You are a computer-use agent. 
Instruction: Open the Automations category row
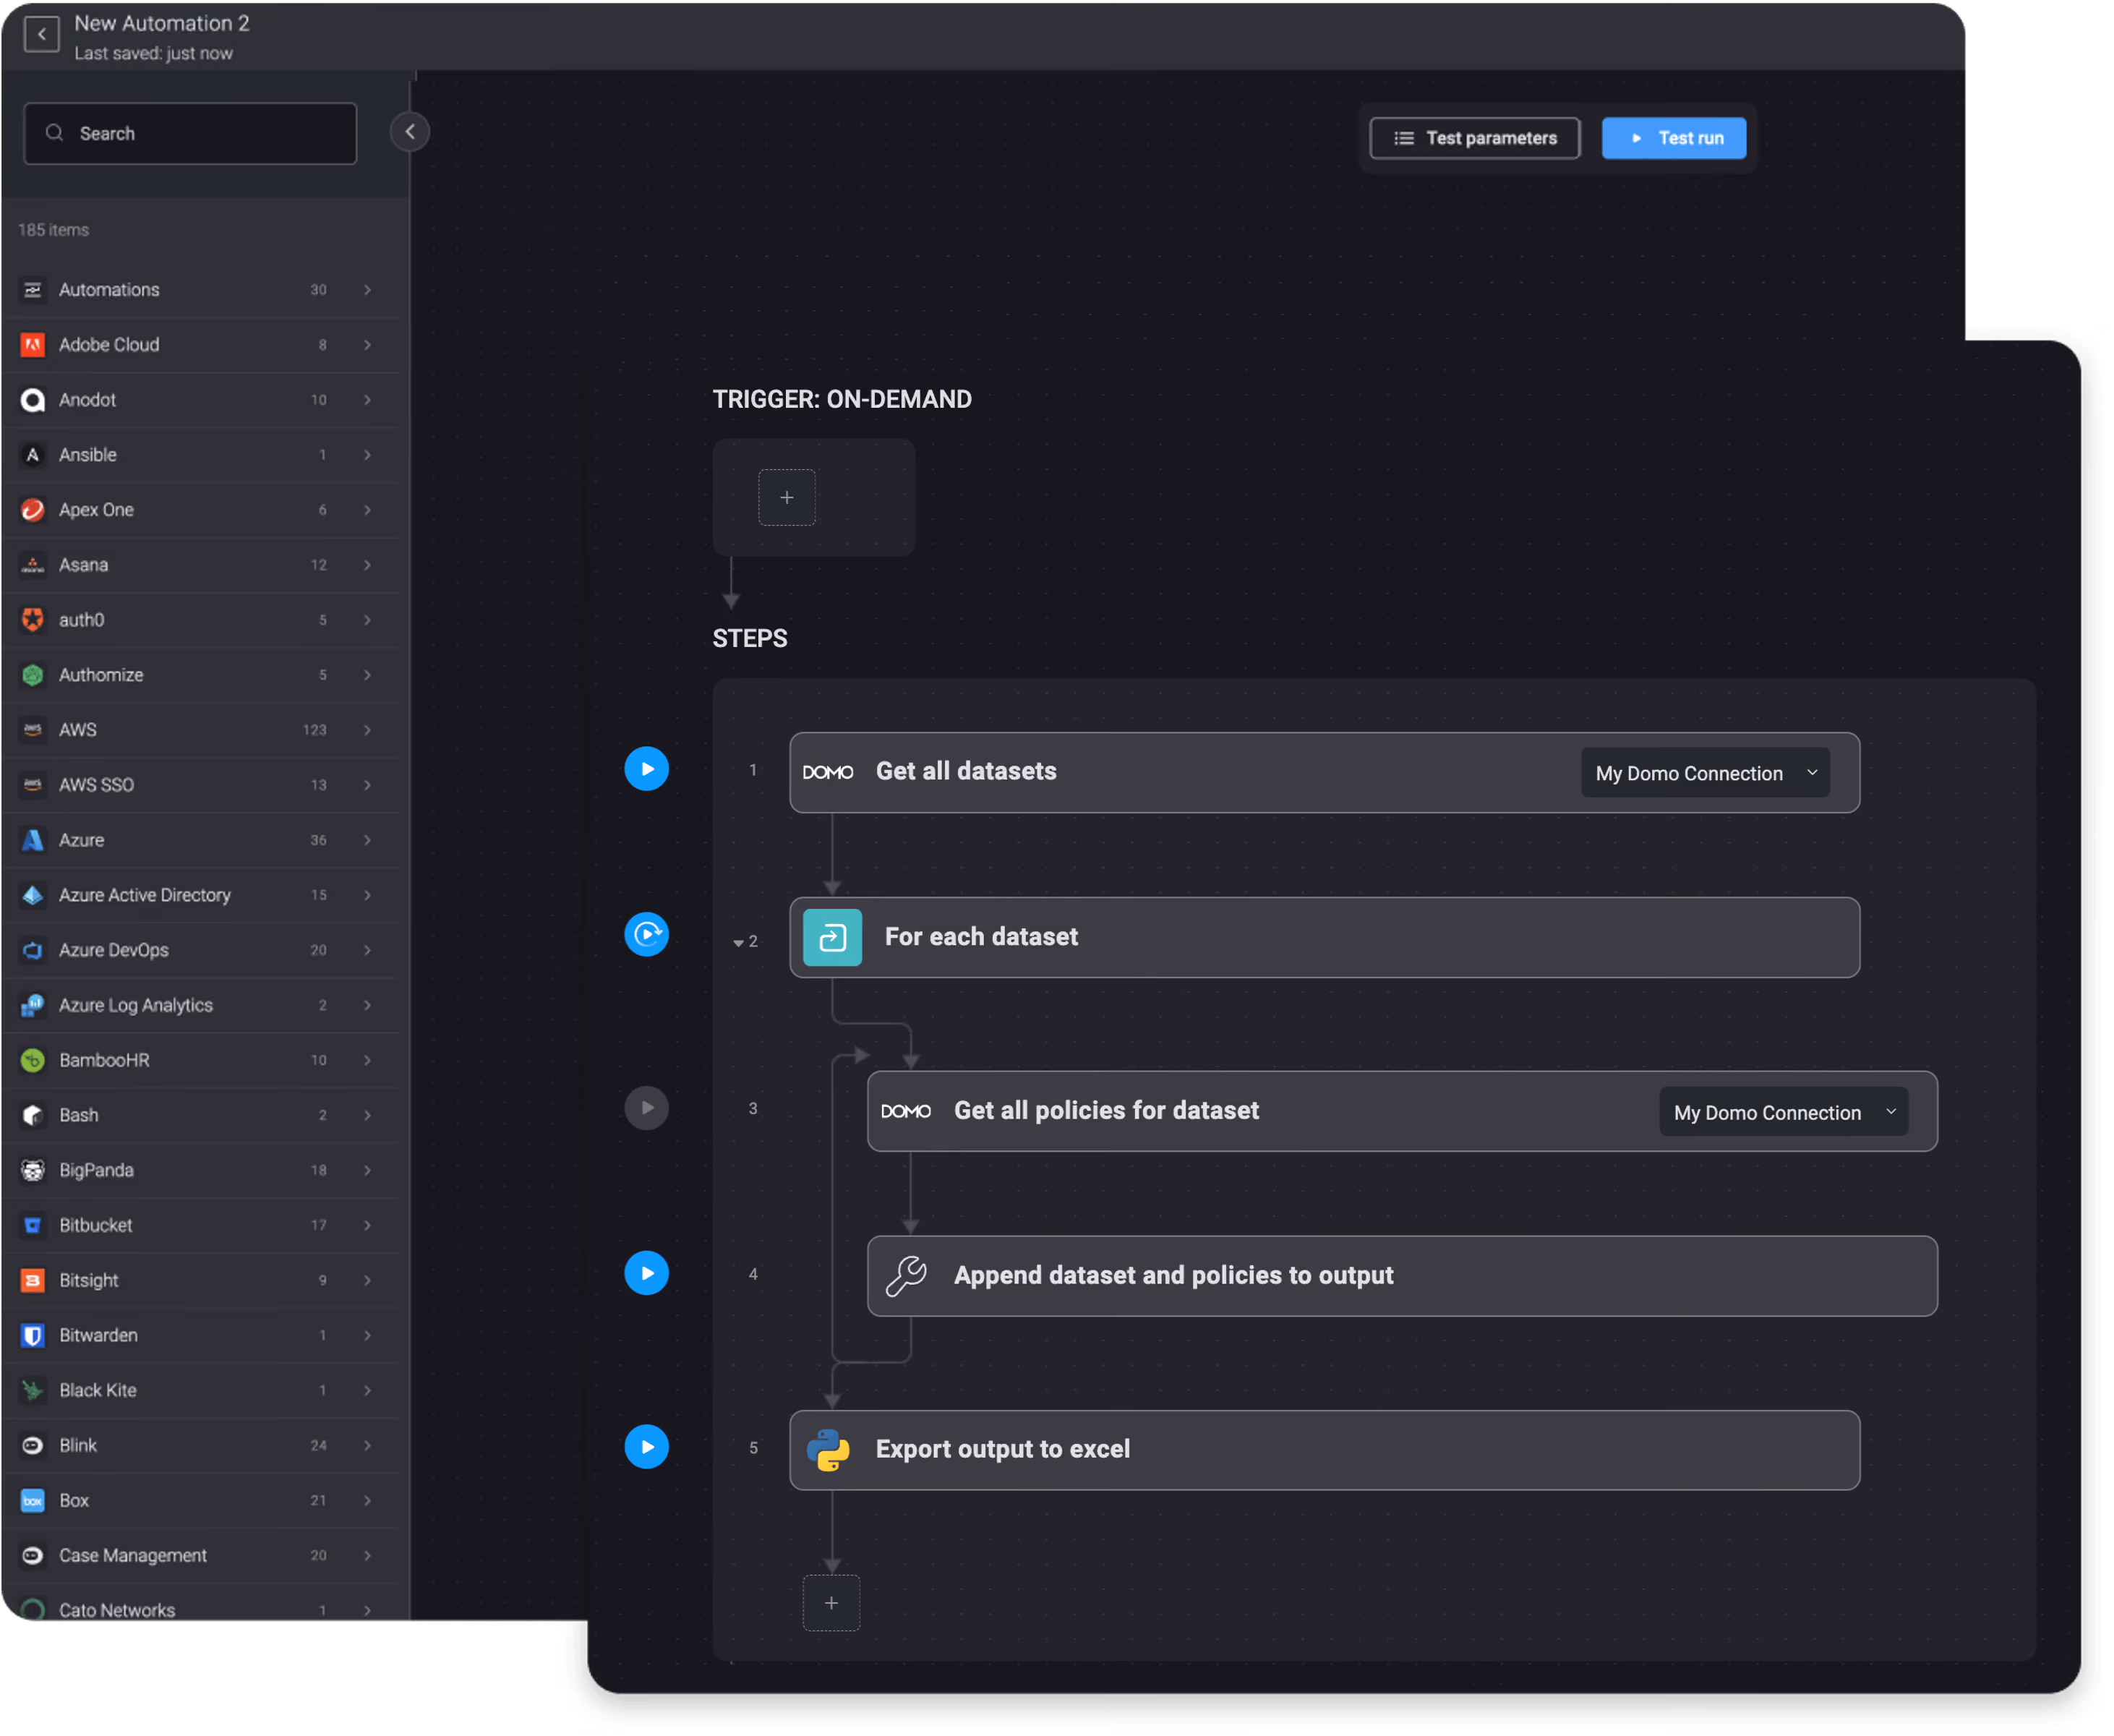coord(200,290)
